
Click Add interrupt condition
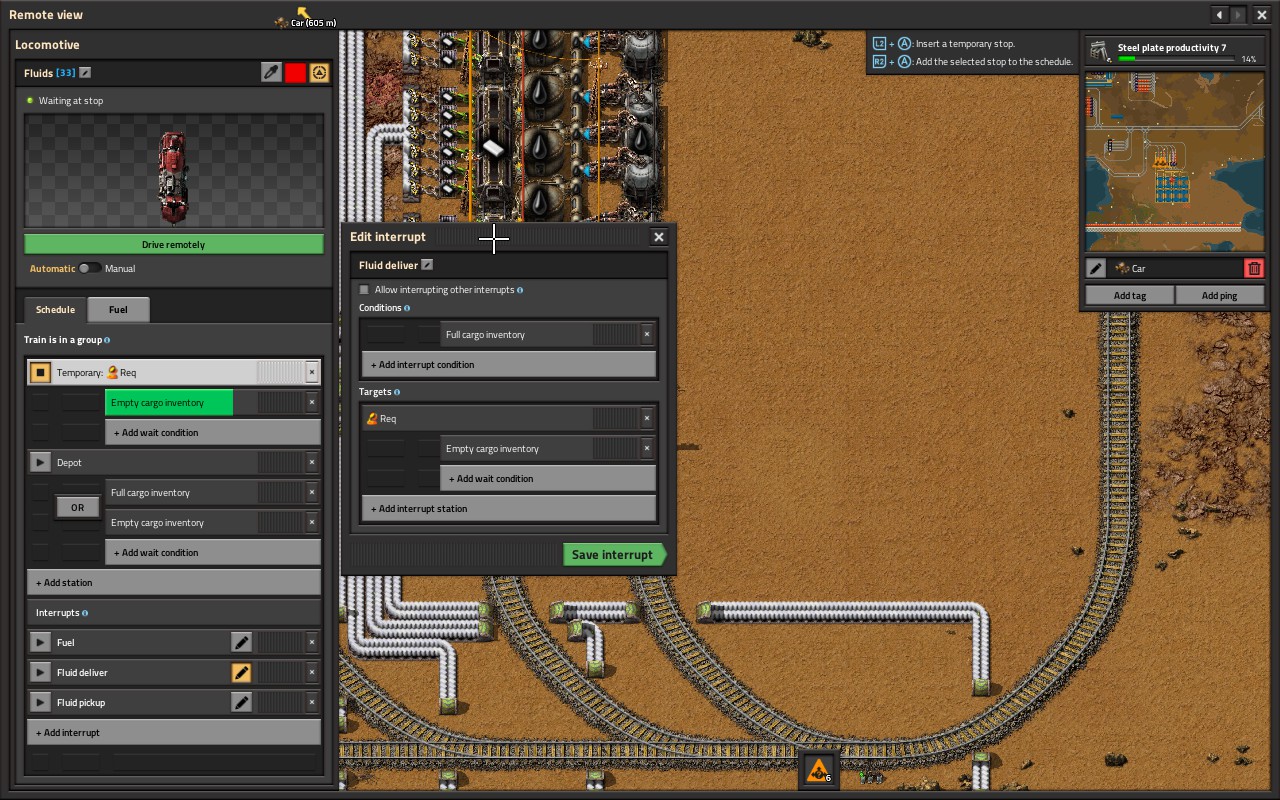508,364
